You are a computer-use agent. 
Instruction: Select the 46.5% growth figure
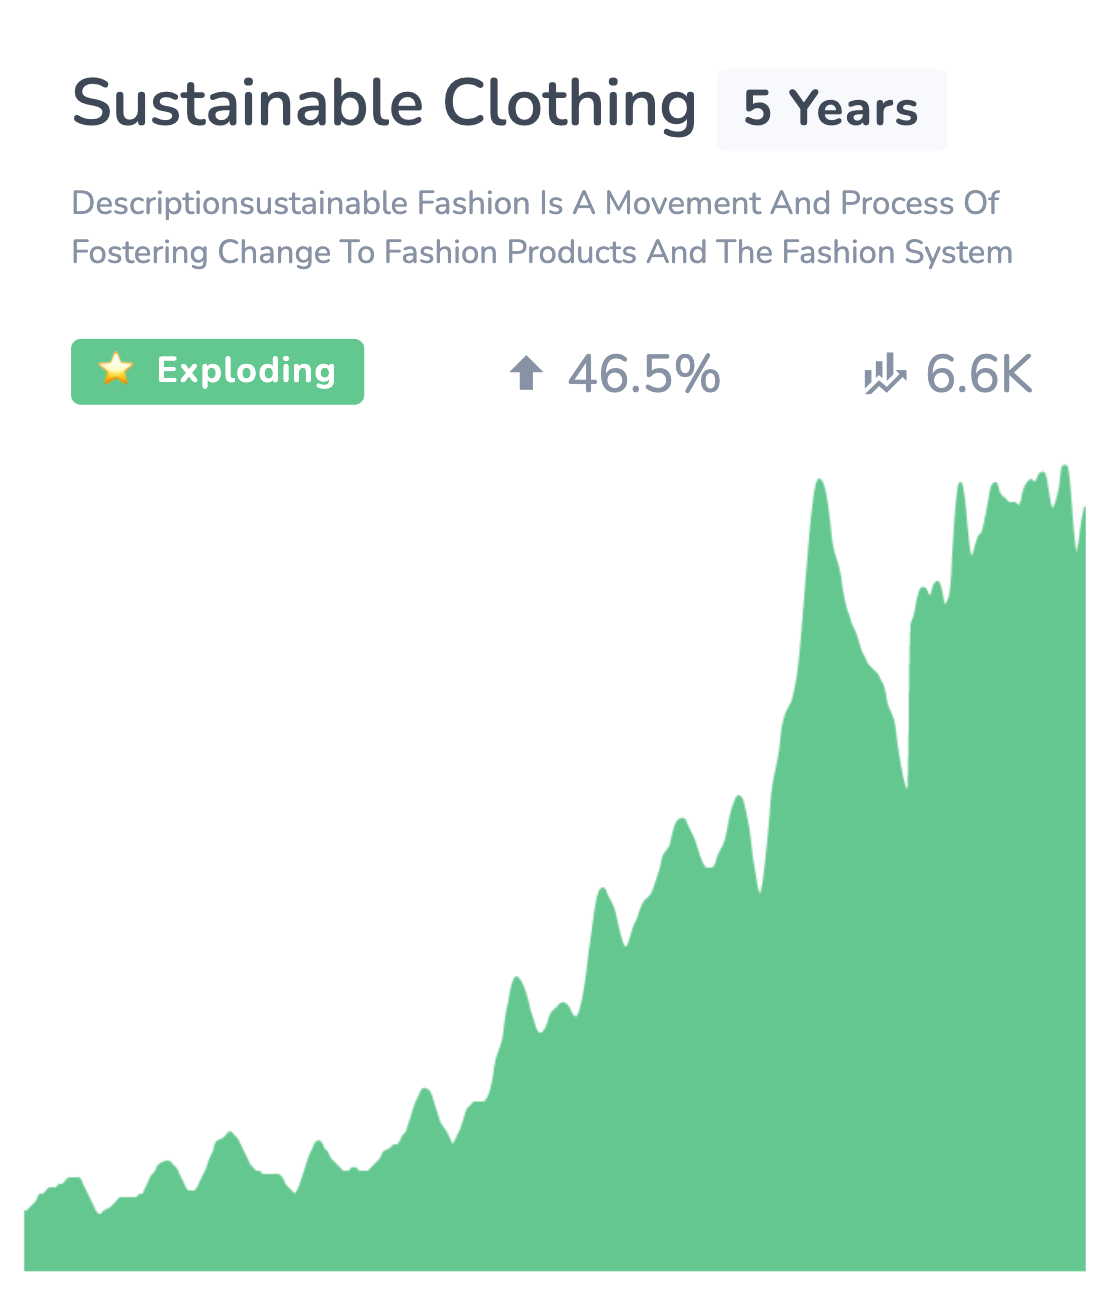click(x=644, y=375)
